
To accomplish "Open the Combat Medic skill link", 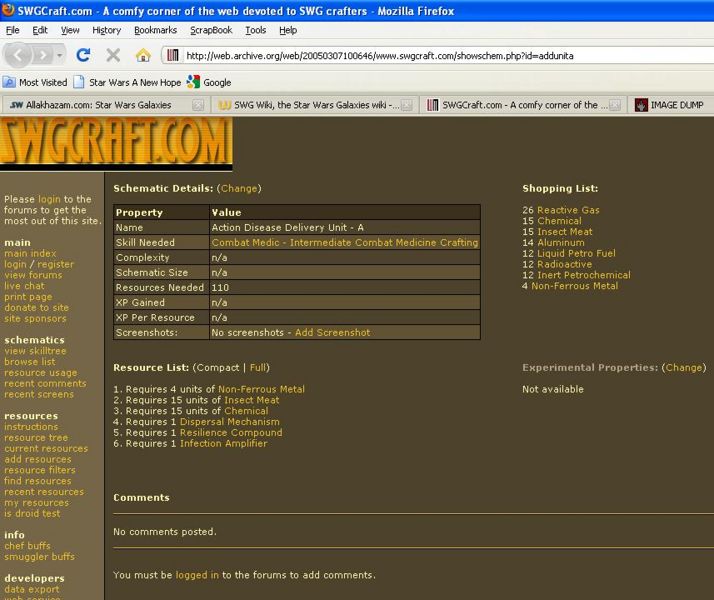I will click(x=344, y=242).
